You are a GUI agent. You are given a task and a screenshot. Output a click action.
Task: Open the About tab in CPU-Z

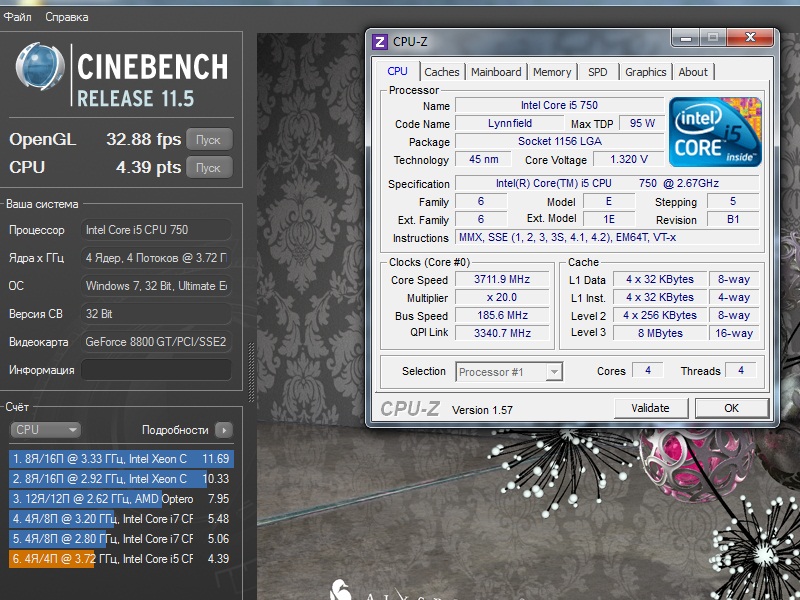point(693,72)
